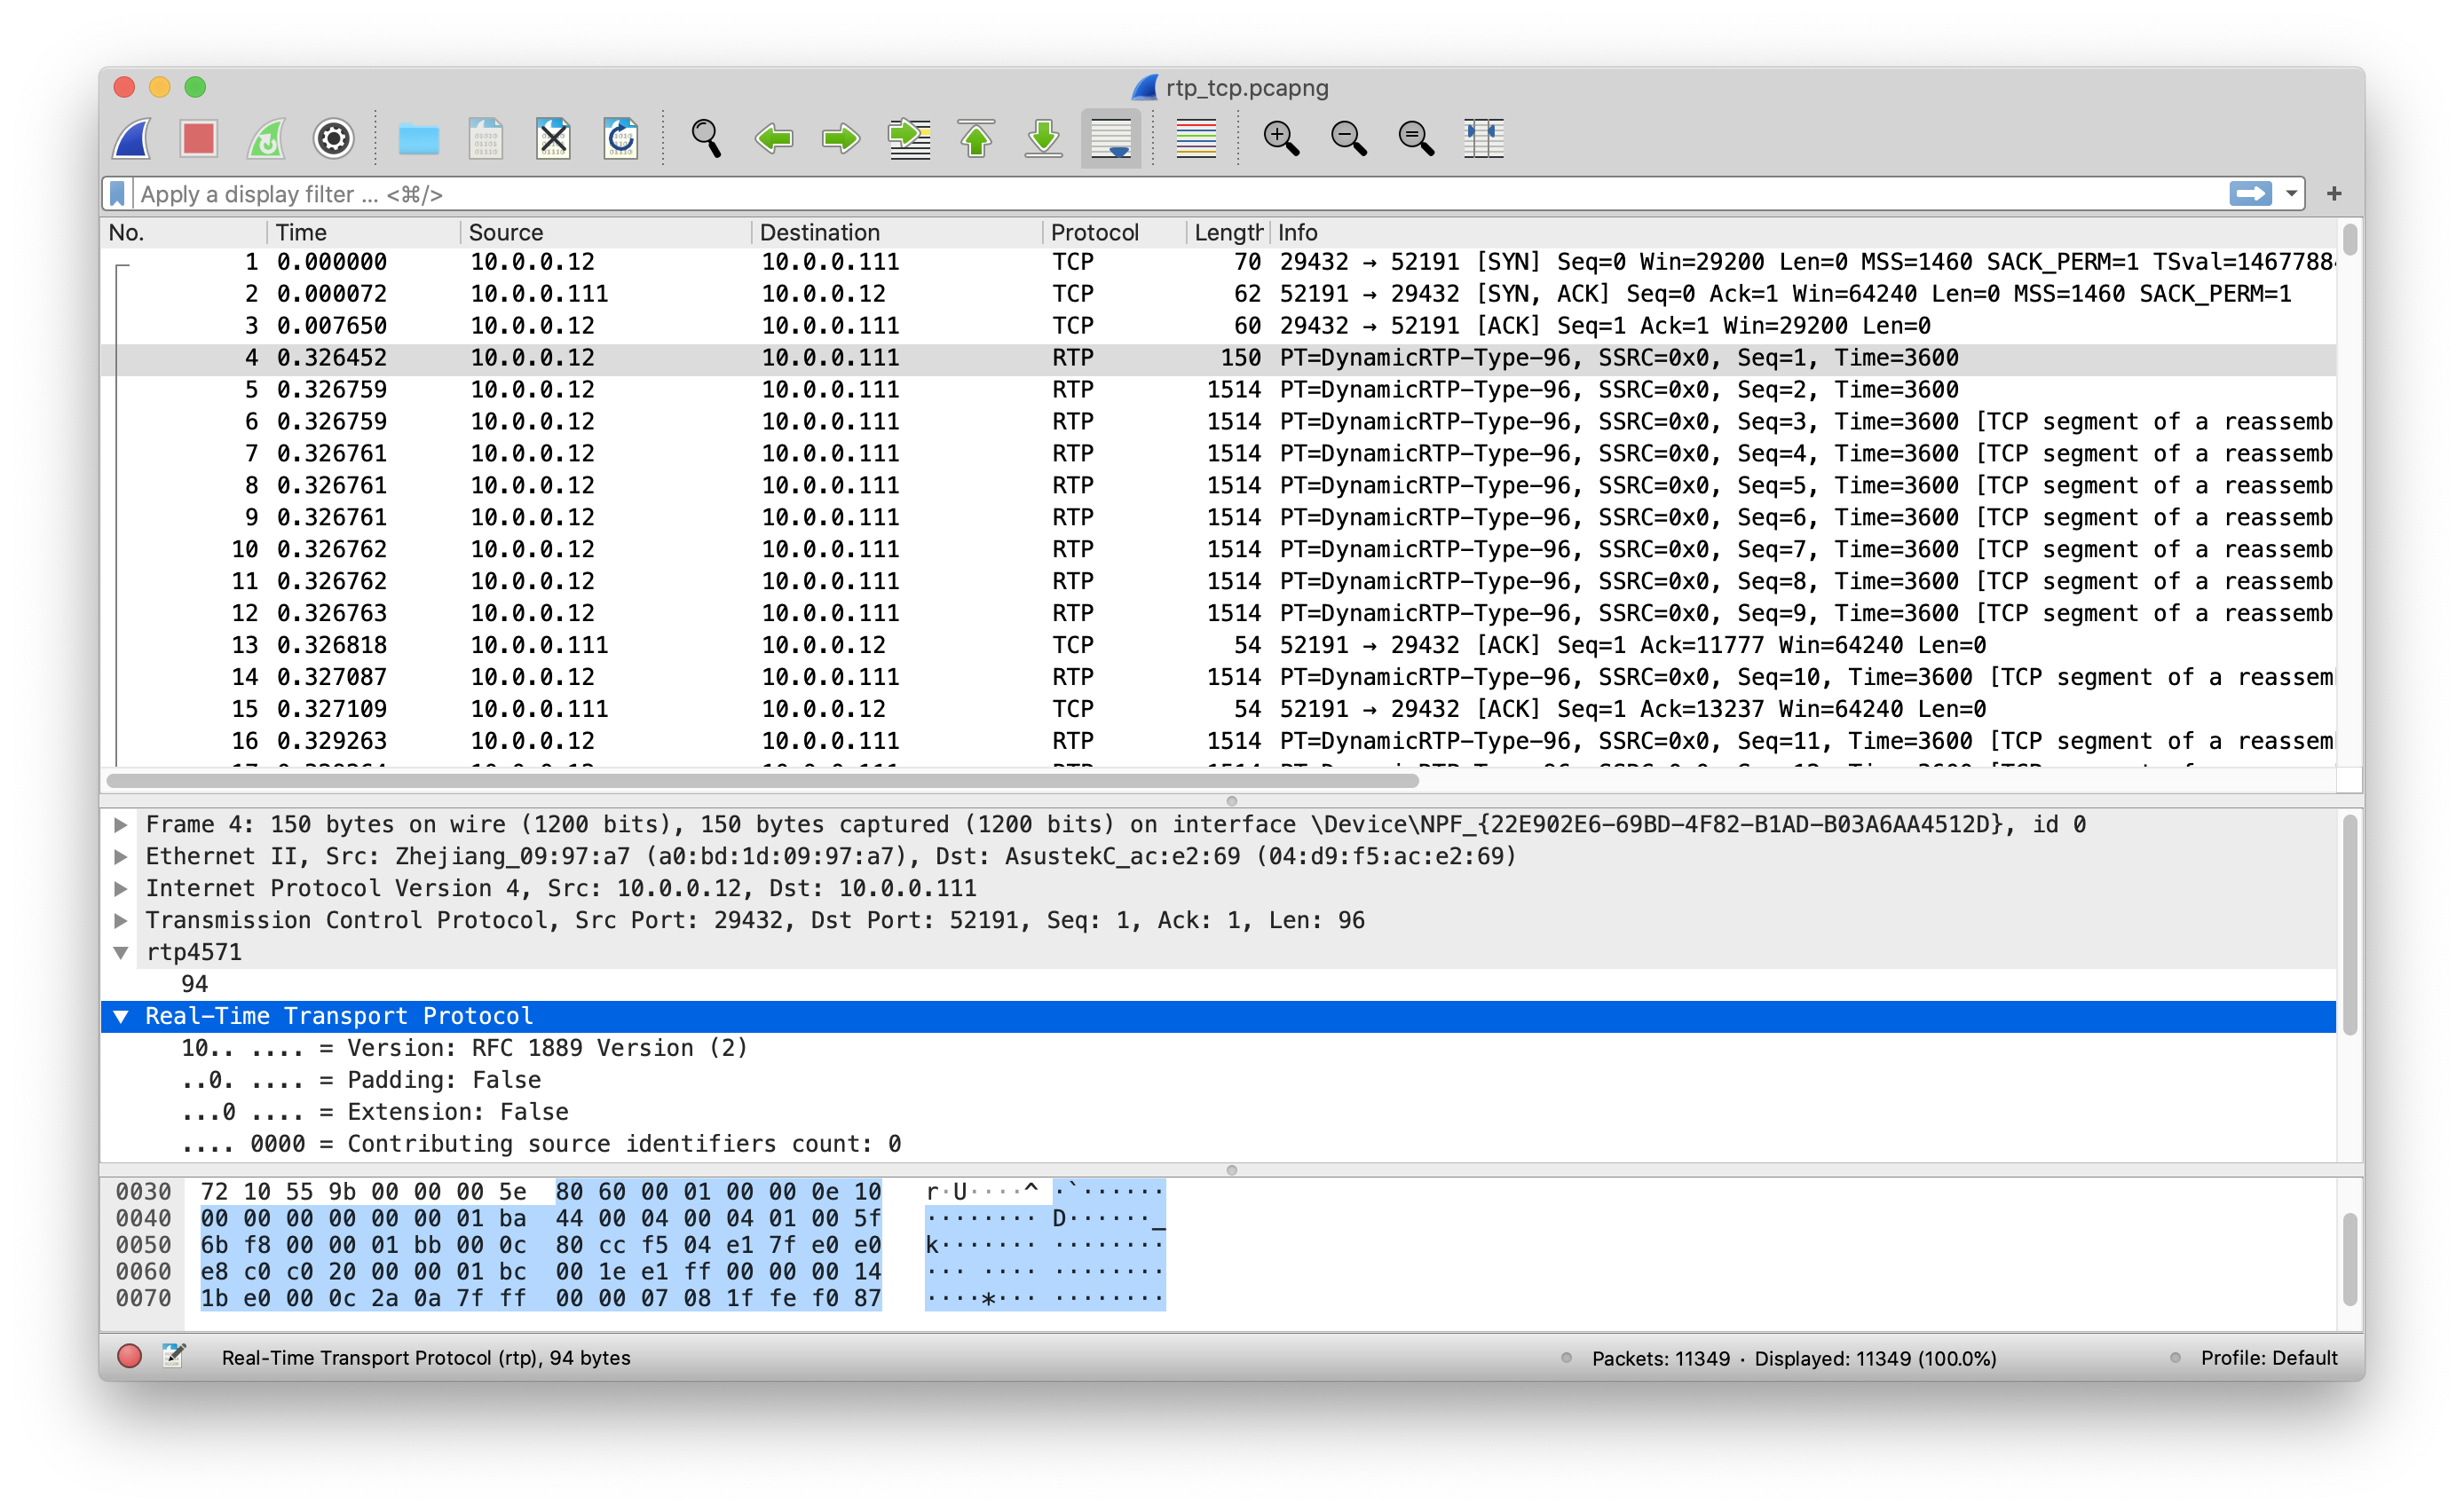The width and height of the screenshot is (2464, 1512).
Task: Sort by the Source column header
Action: 506,232
